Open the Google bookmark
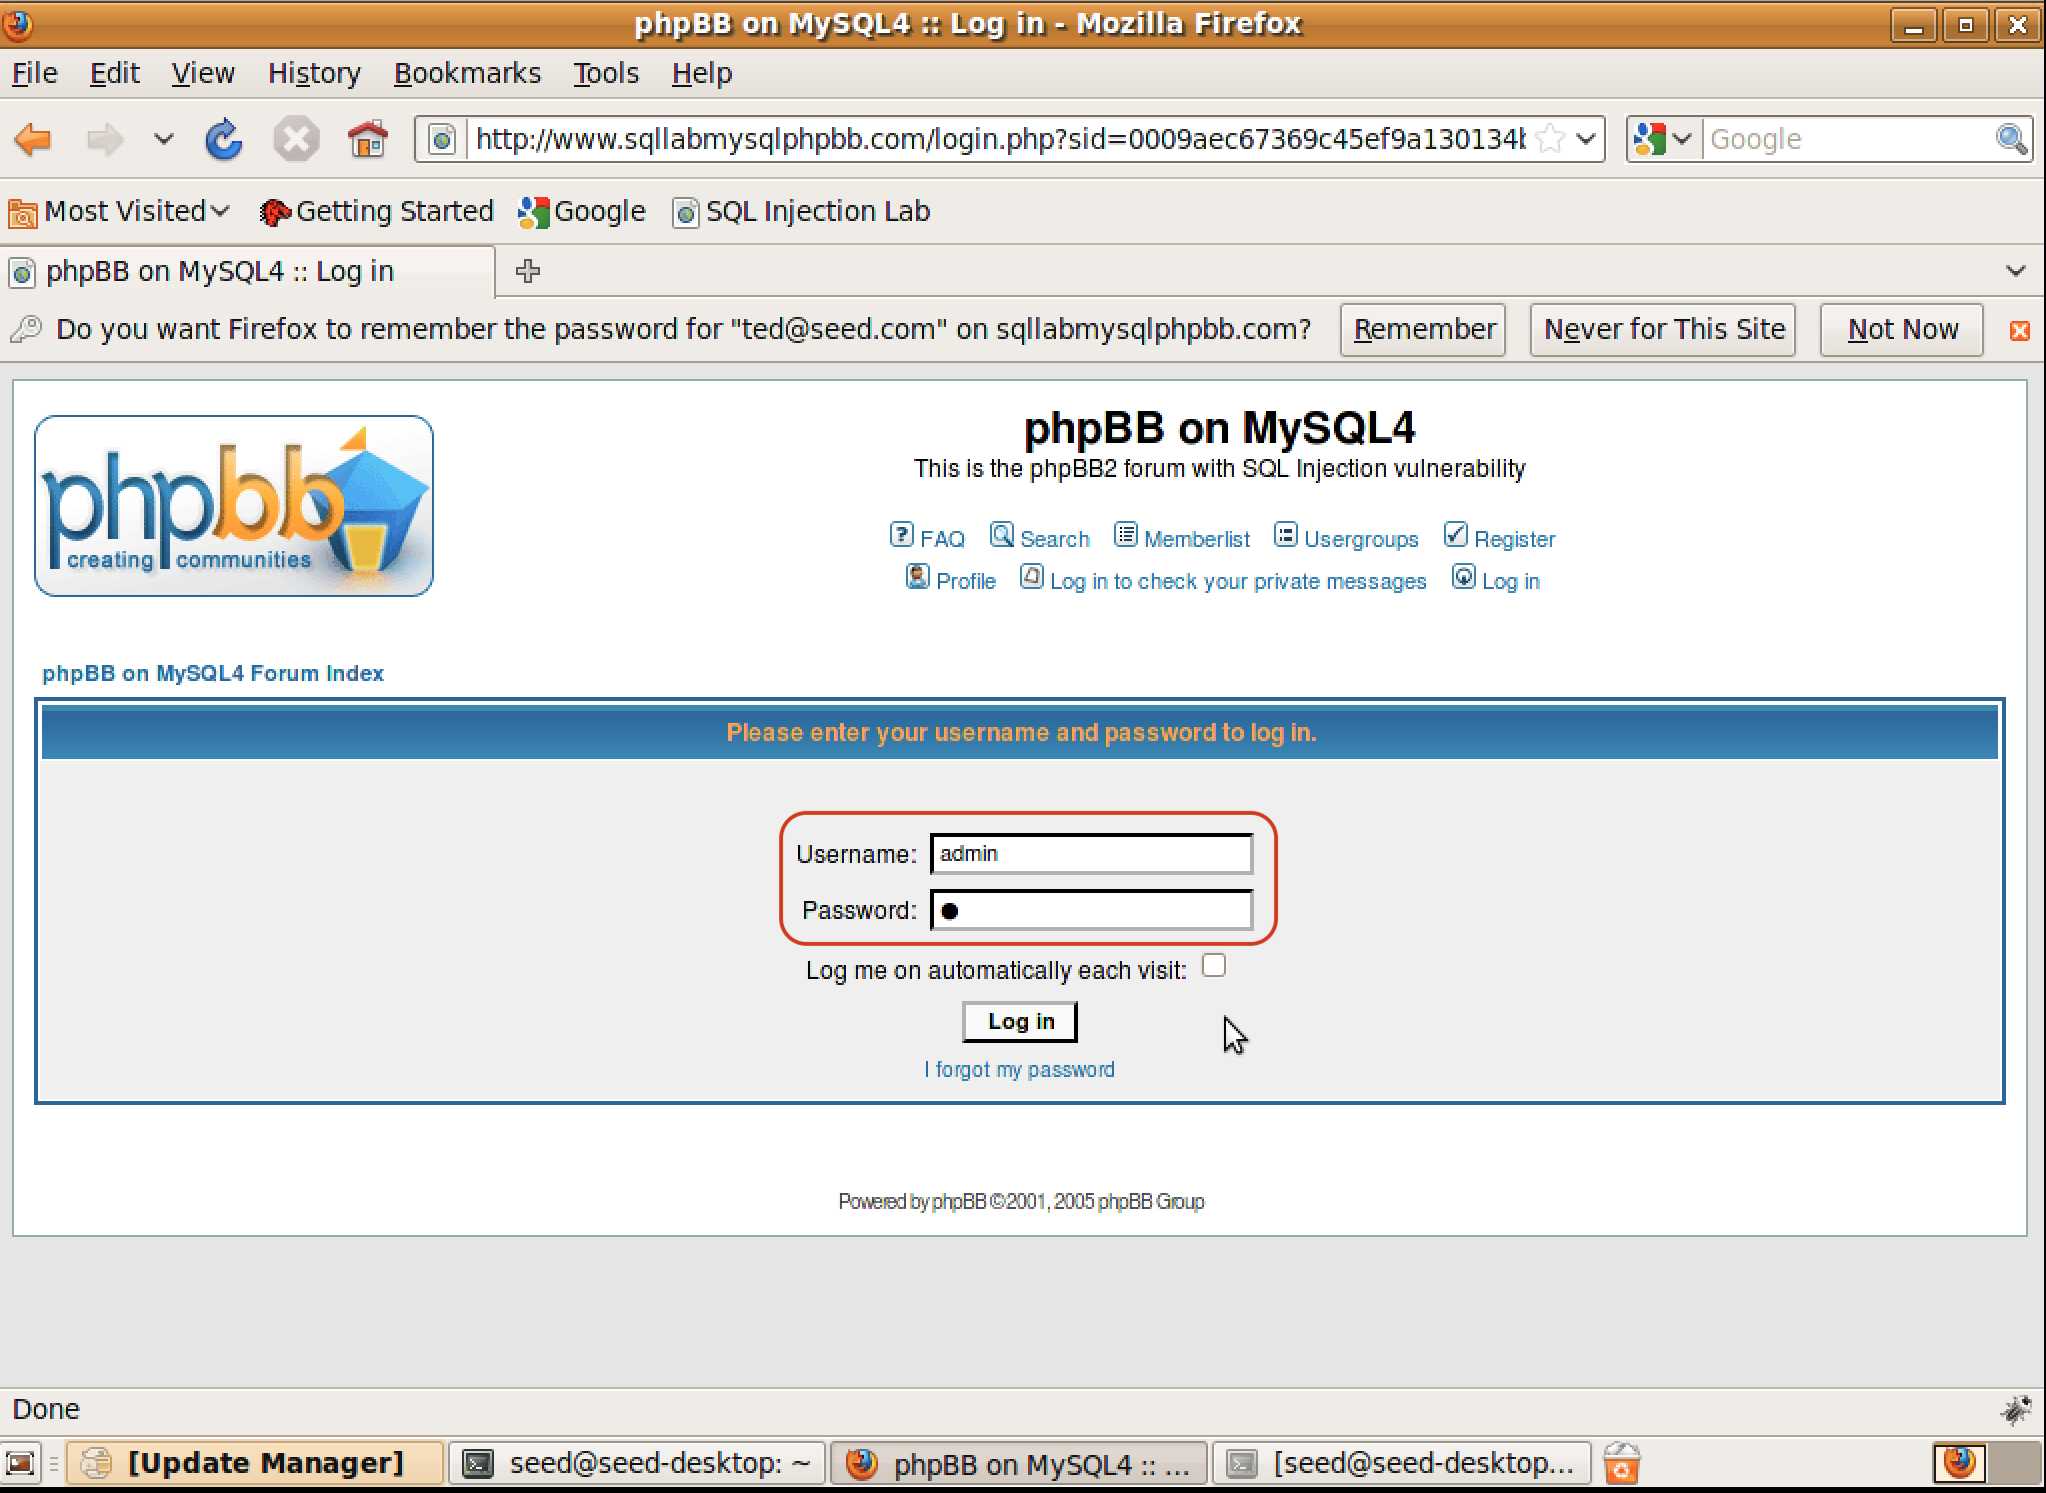This screenshot has width=2046, height=1493. coord(582,211)
